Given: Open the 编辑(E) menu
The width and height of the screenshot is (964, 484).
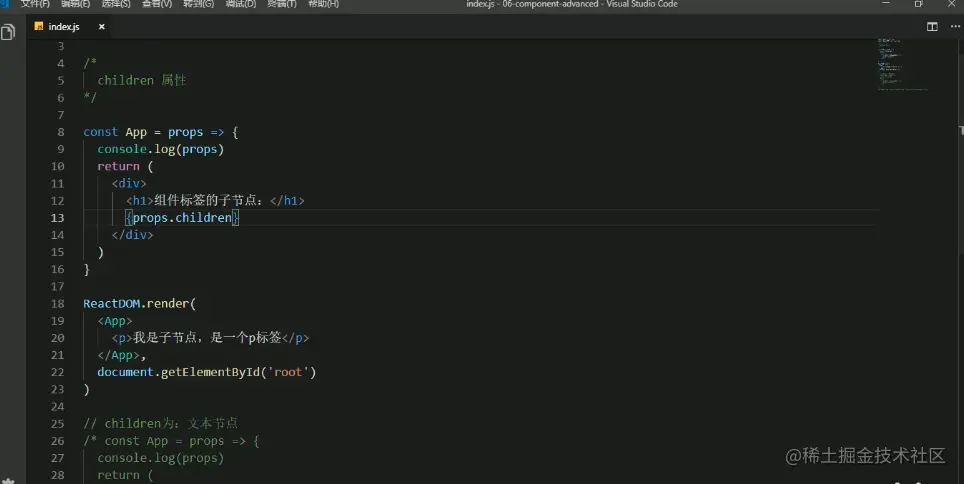Looking at the screenshot, I should point(76,4).
